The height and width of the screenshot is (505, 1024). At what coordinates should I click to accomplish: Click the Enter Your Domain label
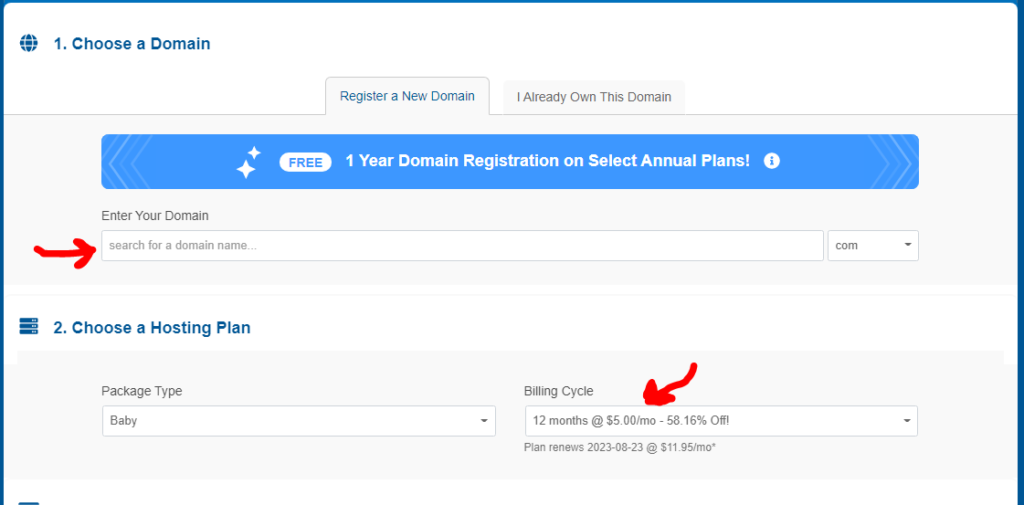click(155, 216)
